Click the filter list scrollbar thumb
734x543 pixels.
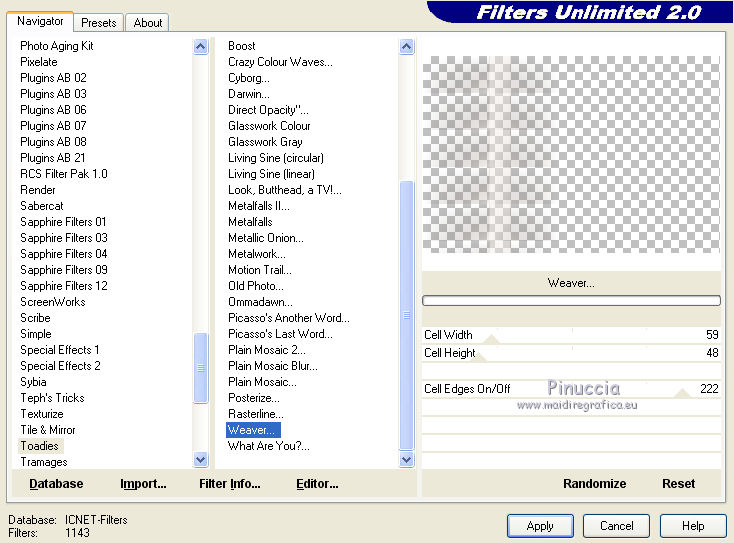coord(406,316)
